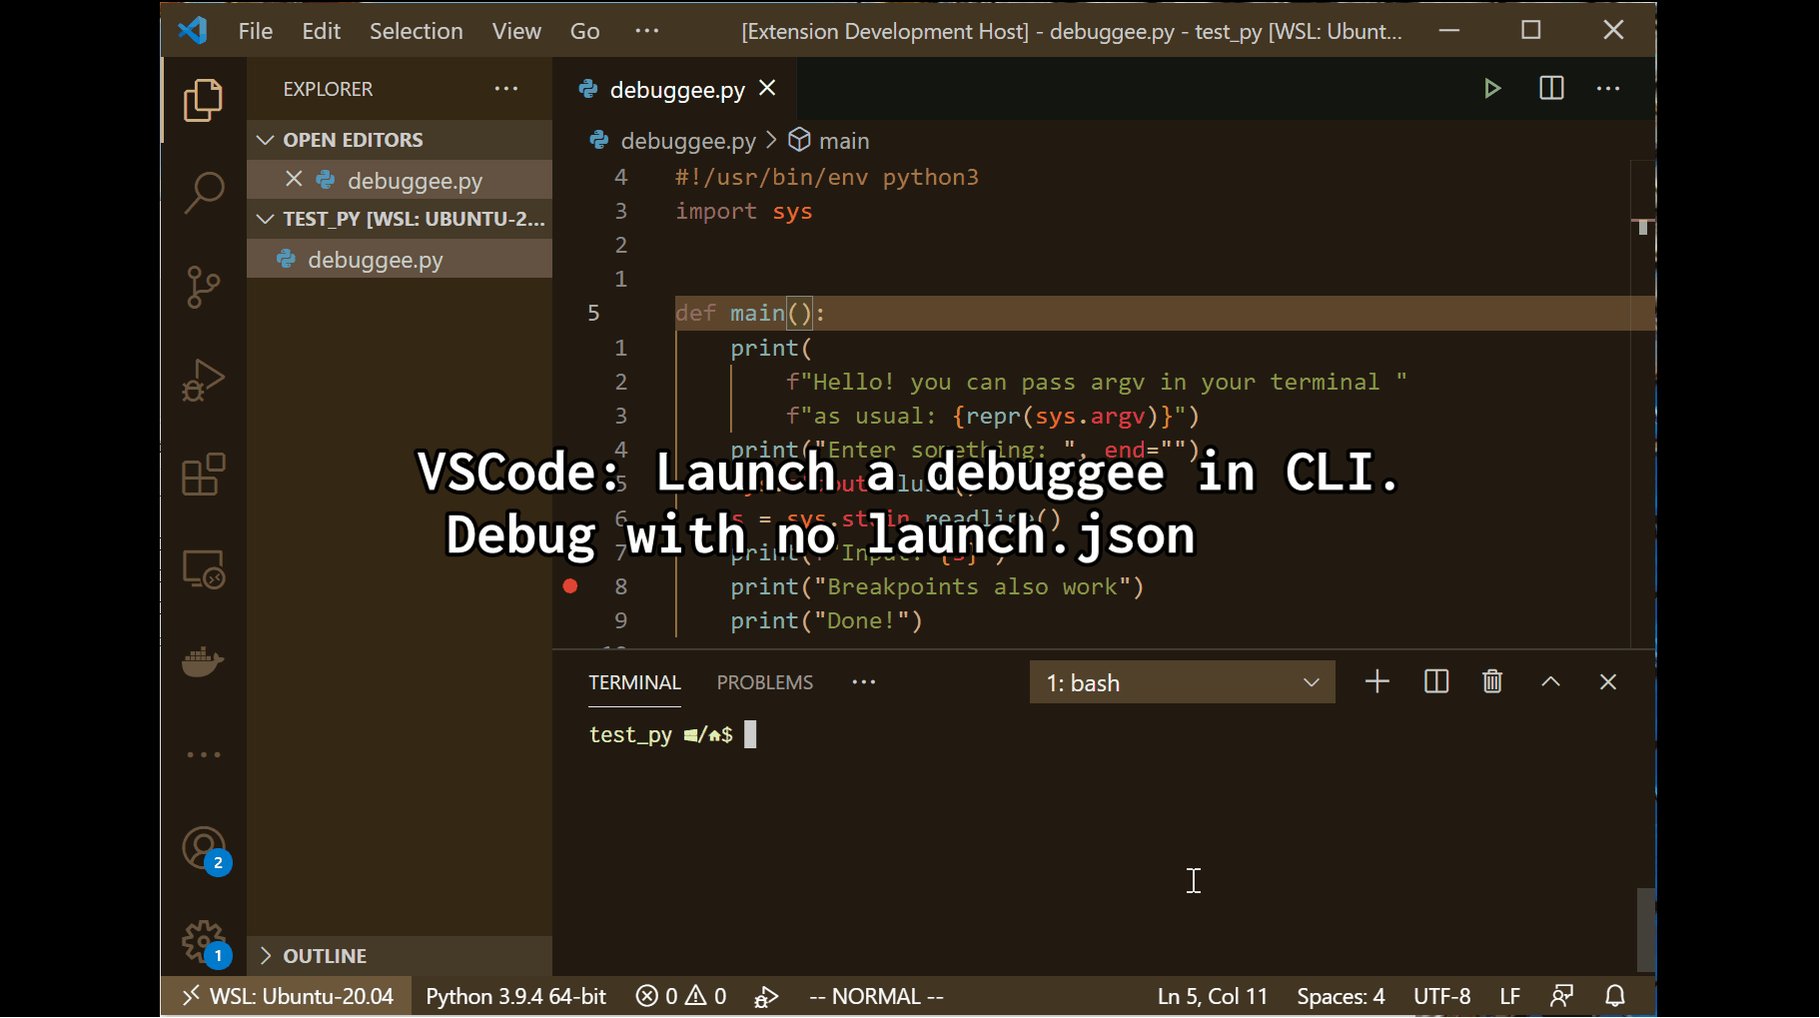The height and width of the screenshot is (1018, 1820).
Task: Maximize the terminal panel size
Action: [1550, 682]
